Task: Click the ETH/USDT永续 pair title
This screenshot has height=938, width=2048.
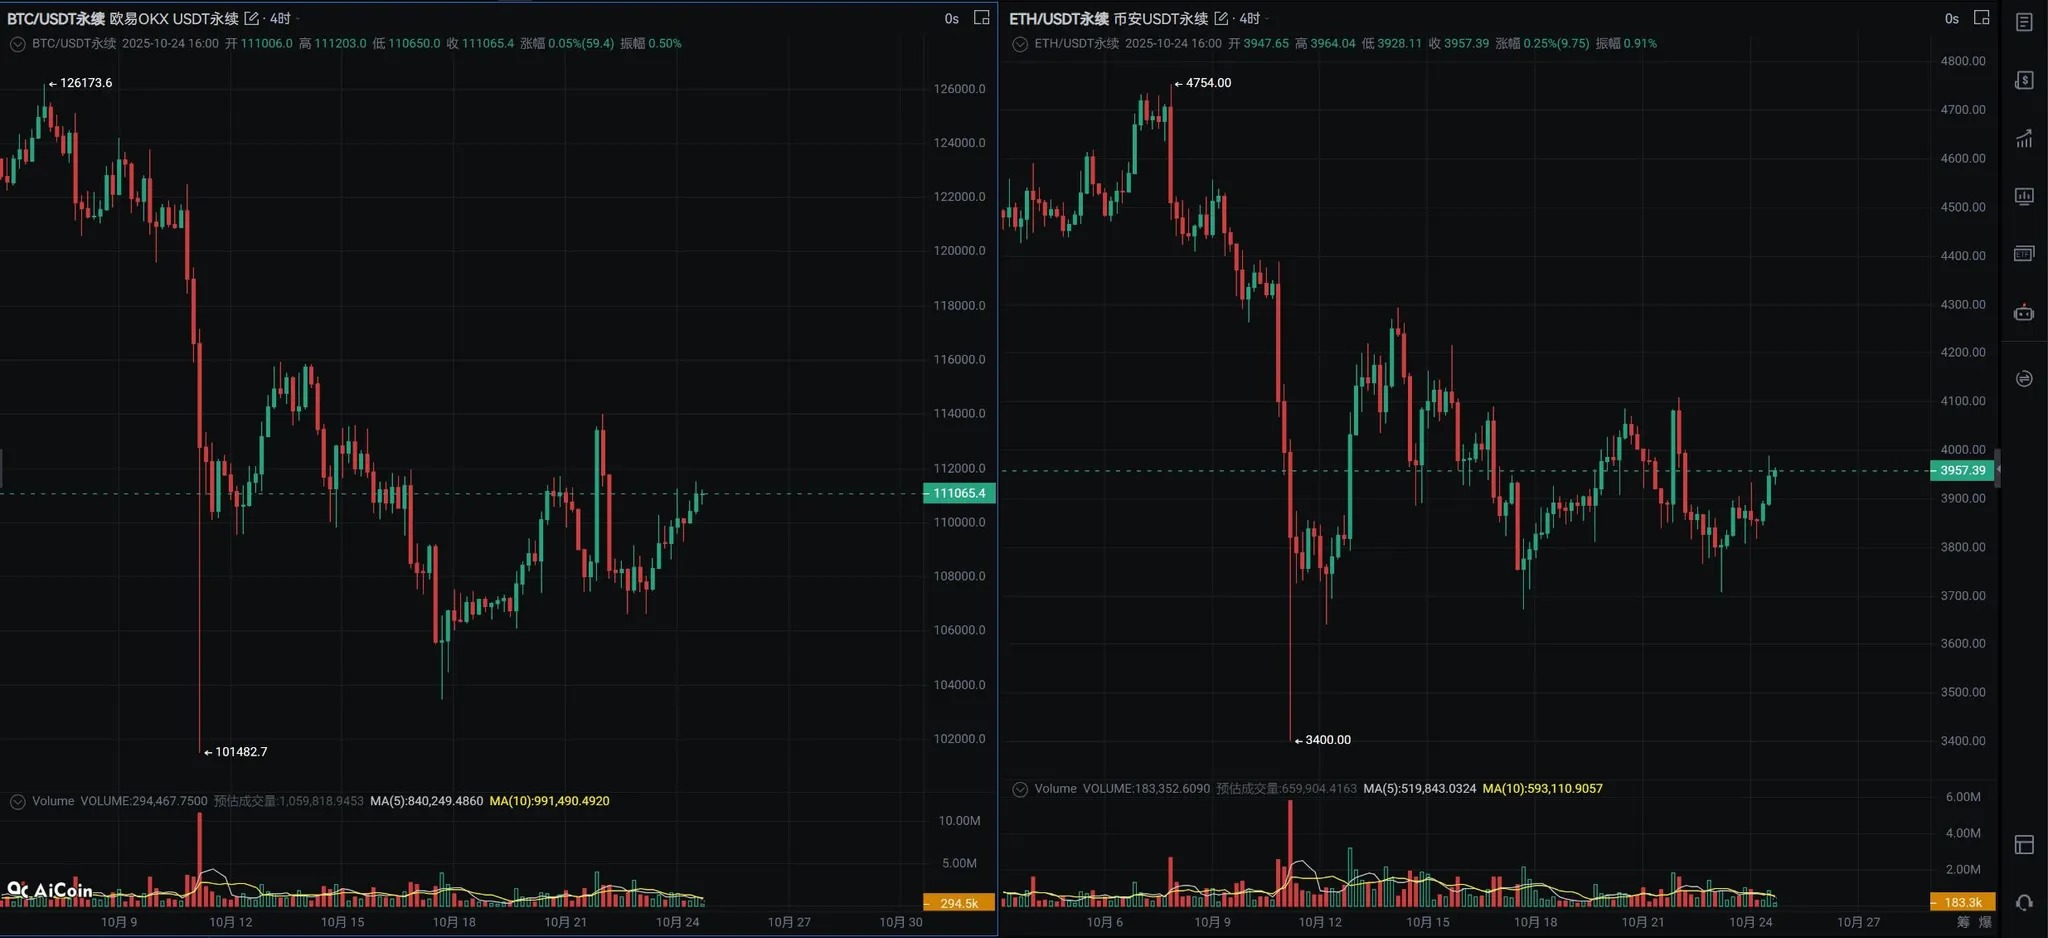Action: [1058, 19]
